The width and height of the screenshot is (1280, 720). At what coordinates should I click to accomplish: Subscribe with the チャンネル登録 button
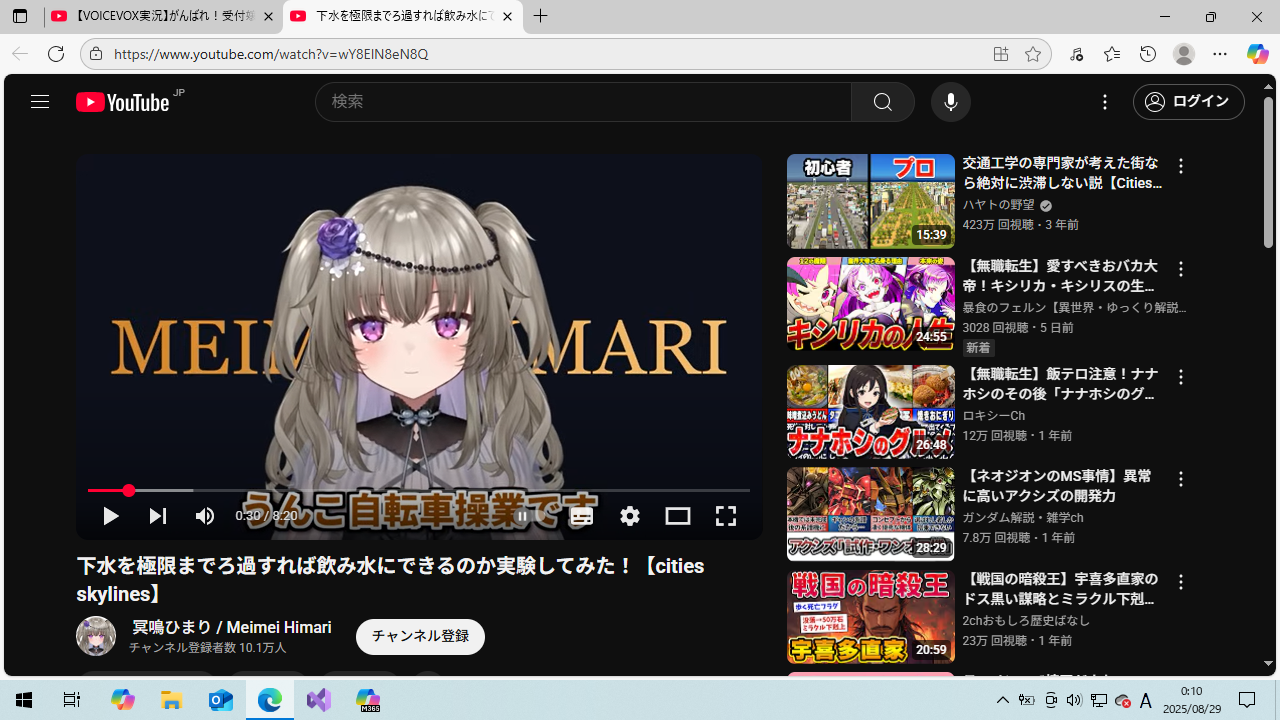(x=420, y=637)
